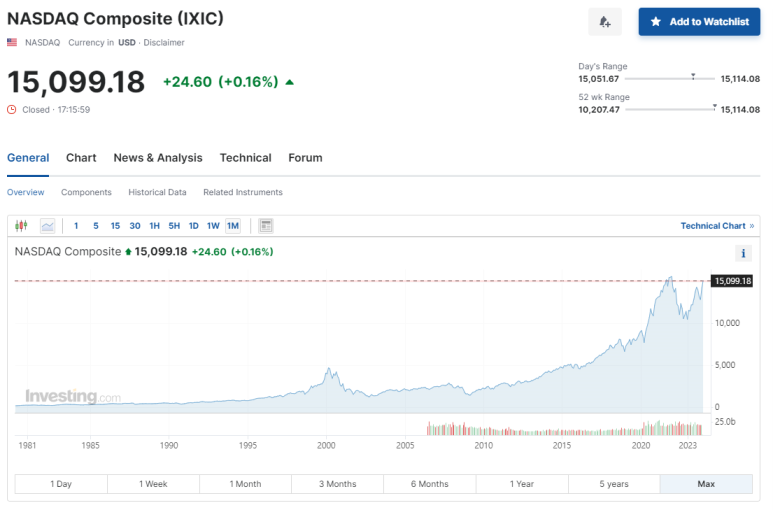Click the chart info icon
Image resolution: width=773 pixels, height=510 pixels.
pos(743,253)
